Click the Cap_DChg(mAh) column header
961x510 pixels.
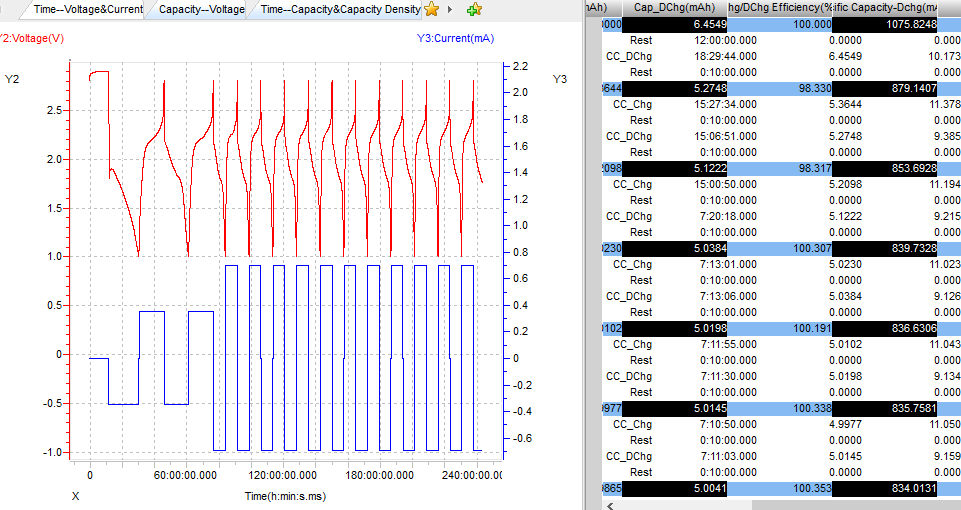point(674,7)
